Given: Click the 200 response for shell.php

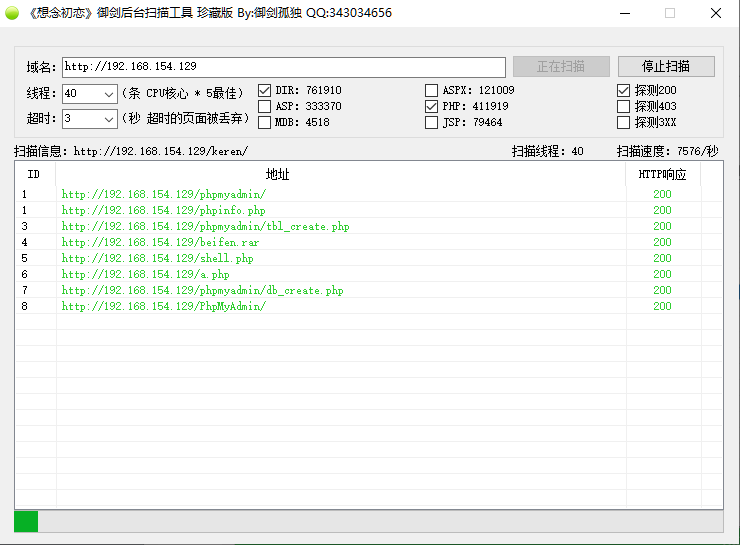Looking at the screenshot, I should coord(662,259).
